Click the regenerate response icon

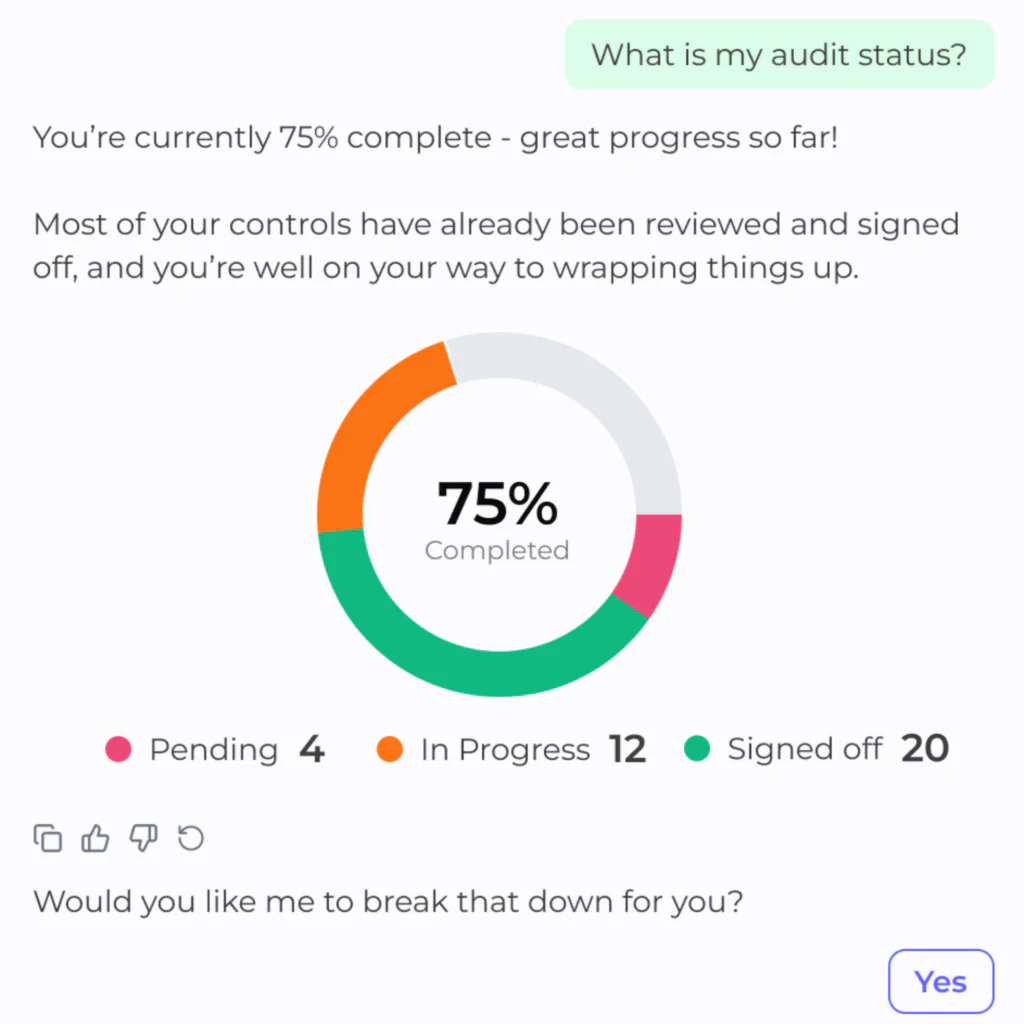point(190,838)
